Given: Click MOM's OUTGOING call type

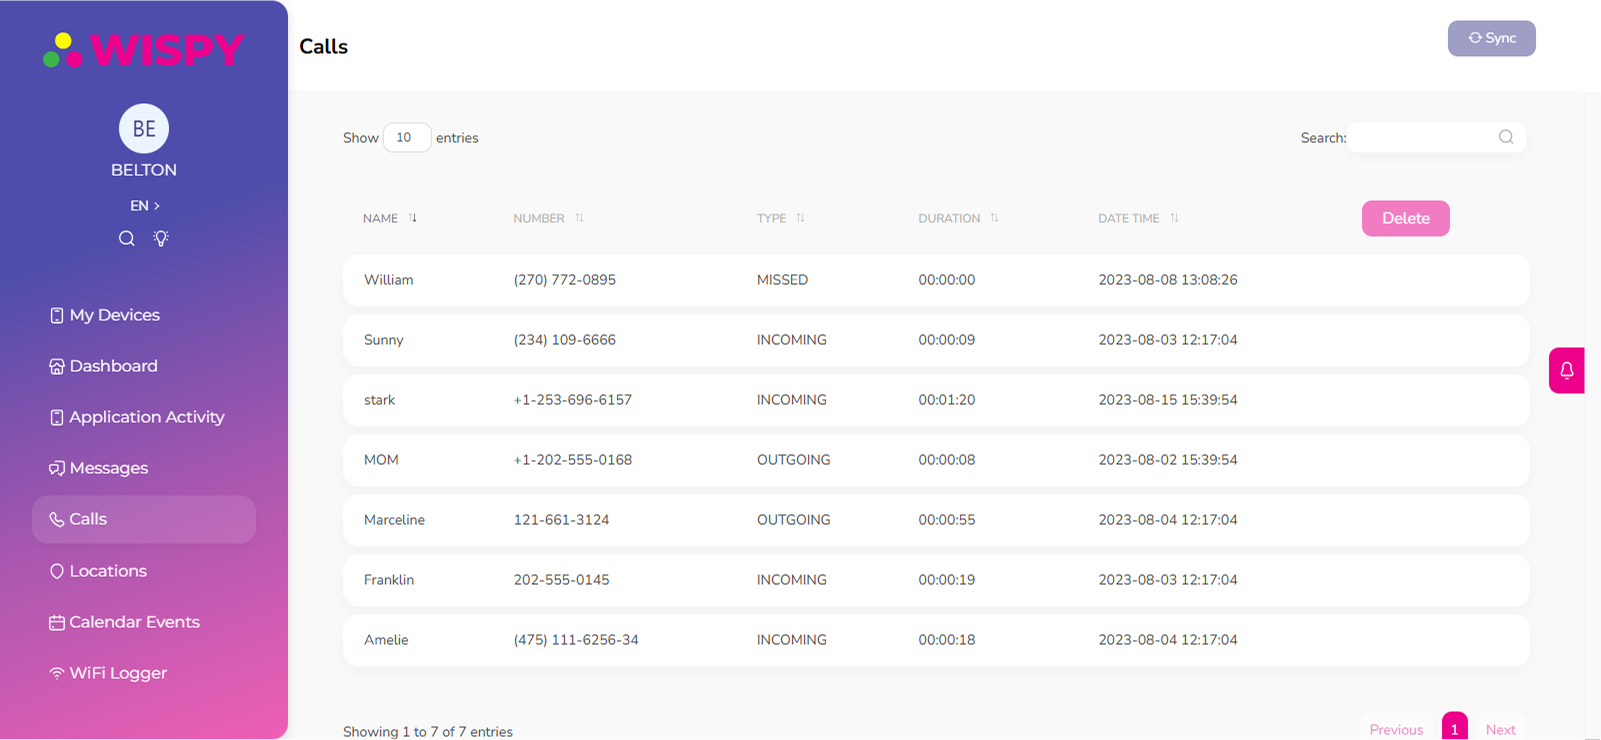Looking at the screenshot, I should (x=794, y=460).
